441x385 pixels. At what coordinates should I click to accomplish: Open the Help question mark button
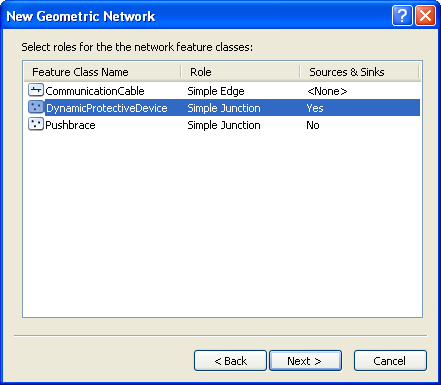click(x=402, y=15)
